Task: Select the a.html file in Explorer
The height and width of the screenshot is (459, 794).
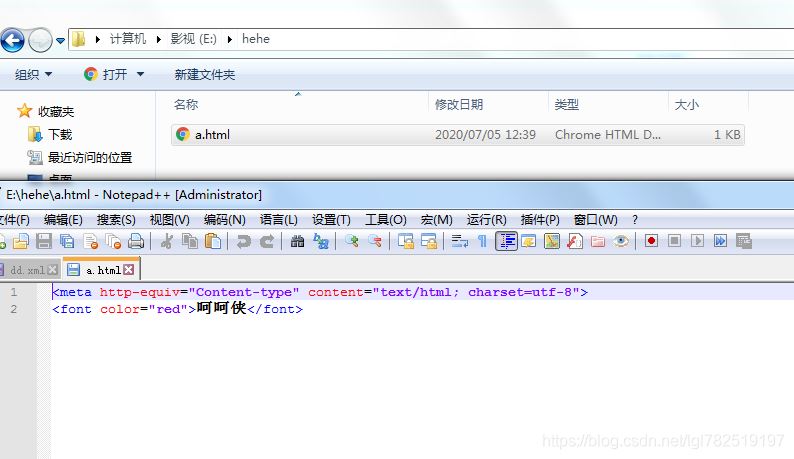Action: tap(458, 135)
